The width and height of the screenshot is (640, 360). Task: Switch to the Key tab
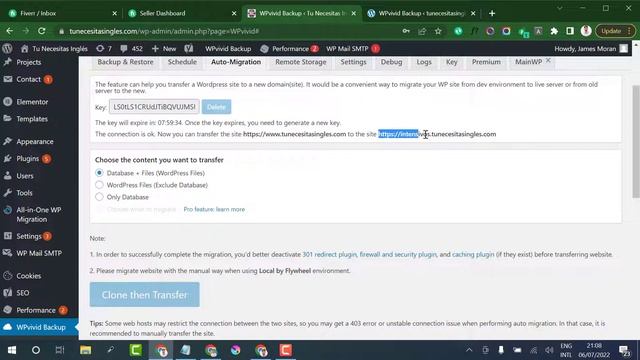pyautogui.click(x=451, y=62)
